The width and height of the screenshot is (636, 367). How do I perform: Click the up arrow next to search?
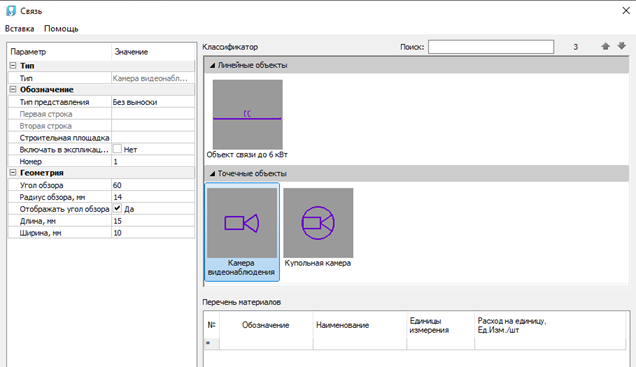[605, 46]
